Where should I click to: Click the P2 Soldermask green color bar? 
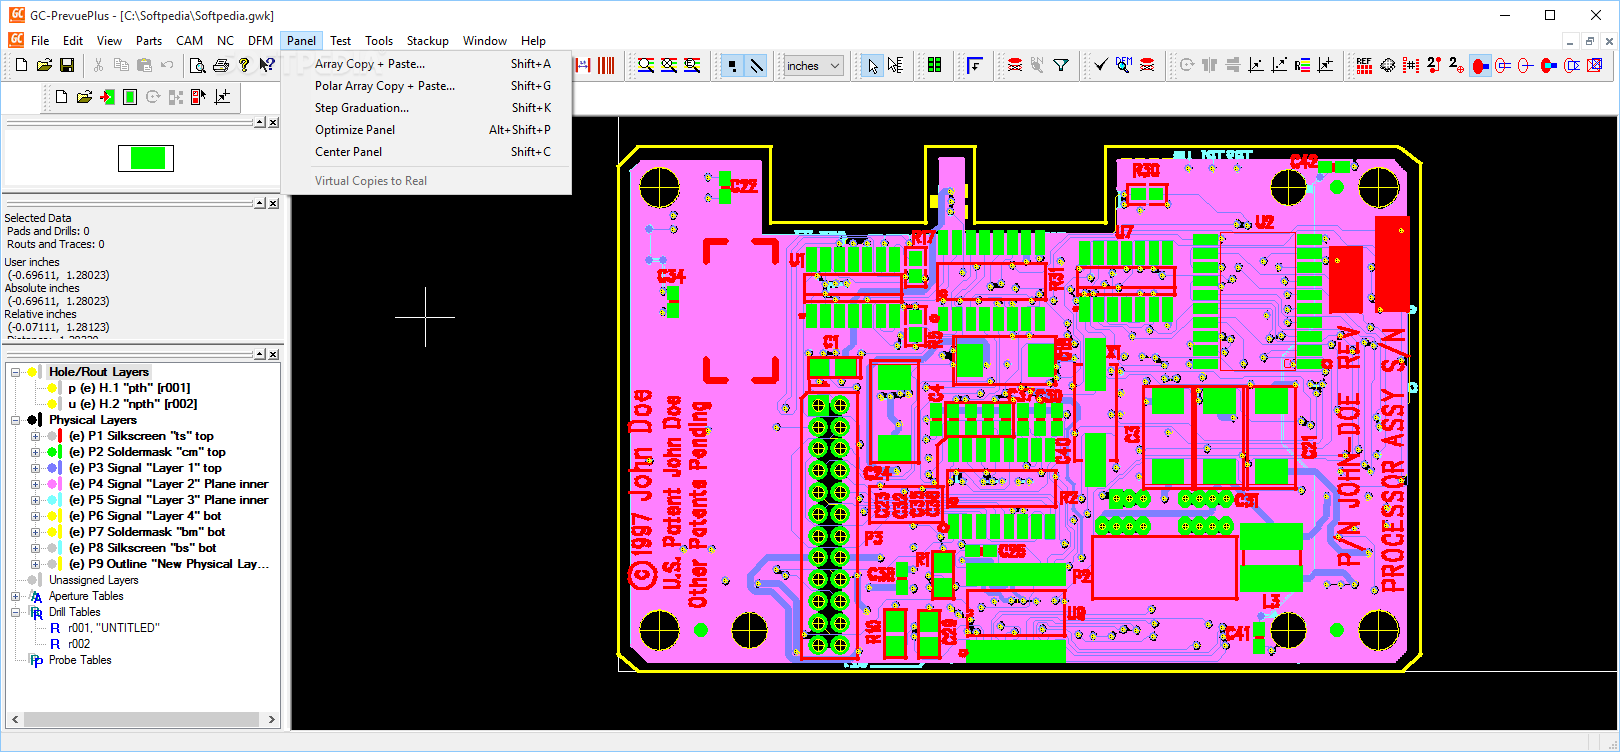[61, 452]
